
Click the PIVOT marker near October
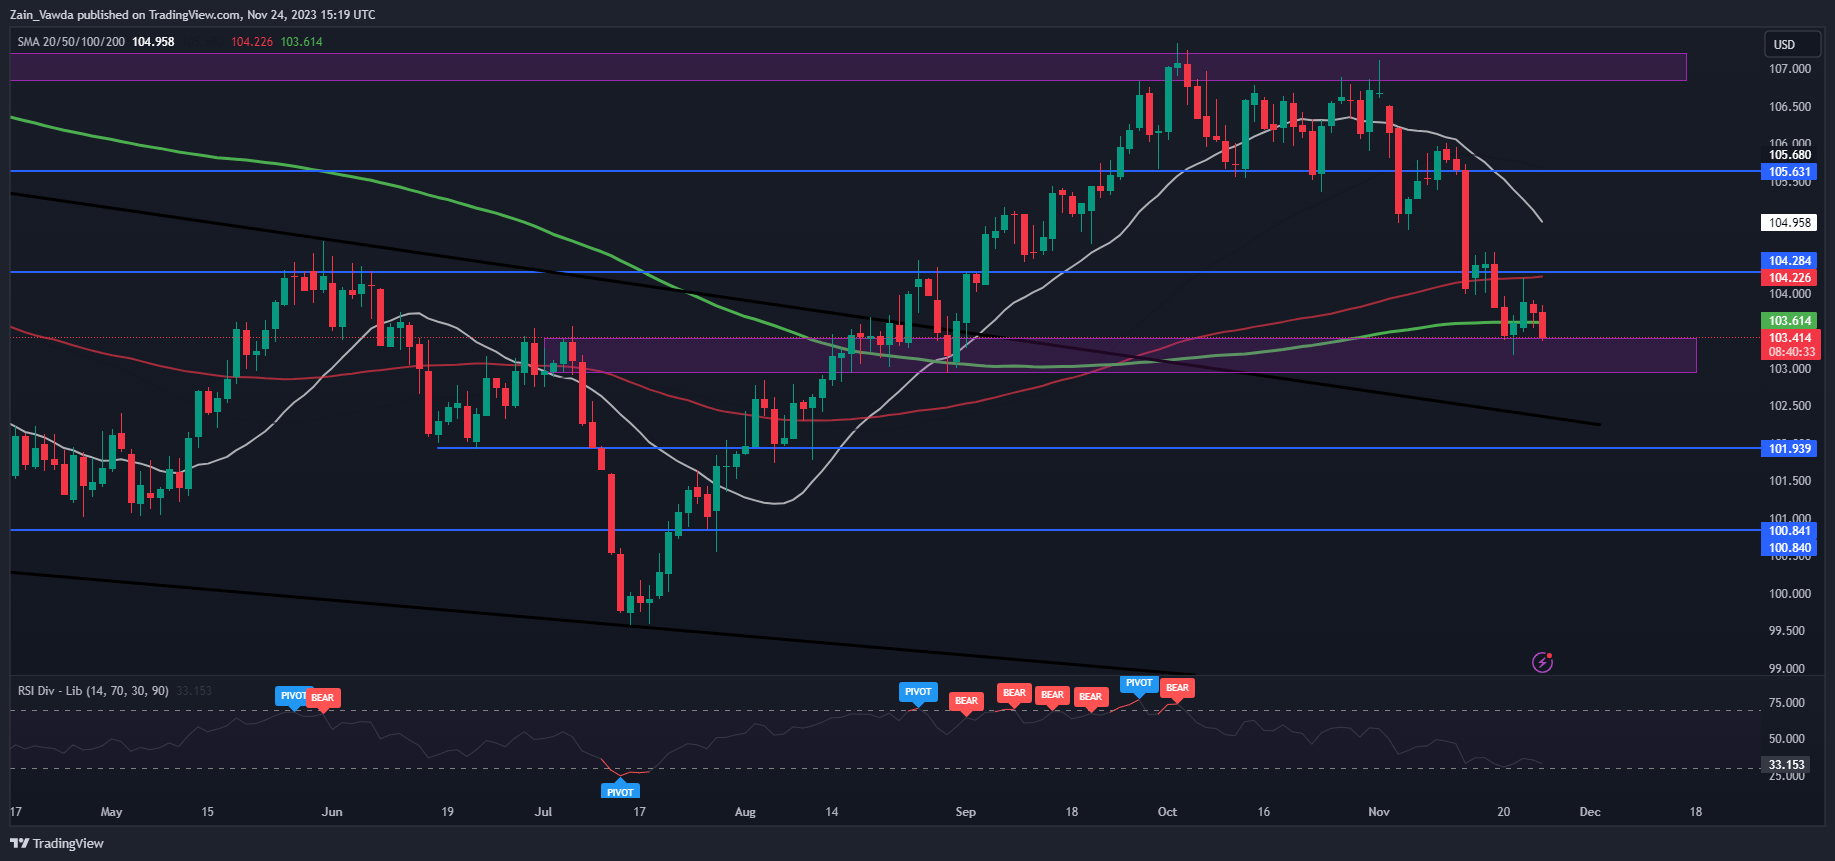1139,683
